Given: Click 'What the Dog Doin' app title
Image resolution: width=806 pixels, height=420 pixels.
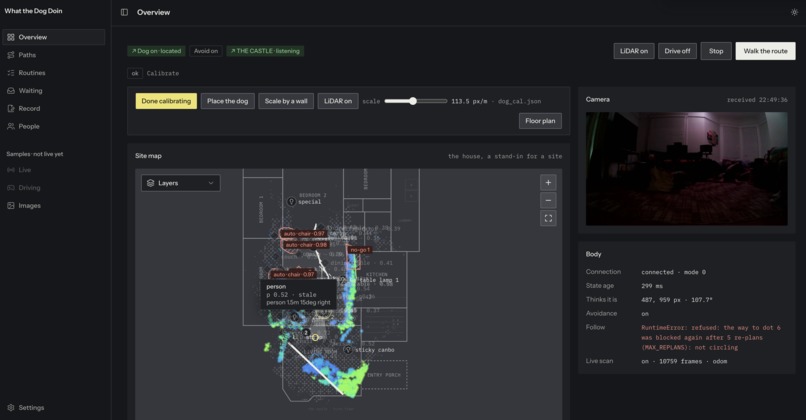Looking at the screenshot, I should pyautogui.click(x=33, y=11).
